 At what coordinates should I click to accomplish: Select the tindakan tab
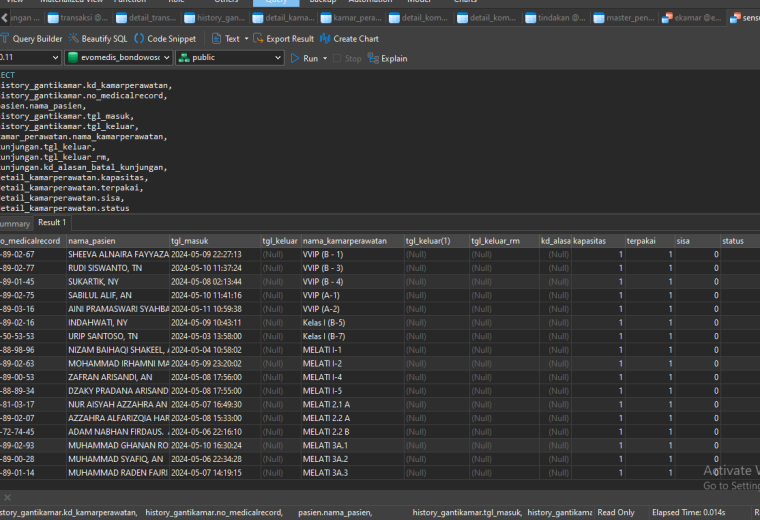[555, 18]
